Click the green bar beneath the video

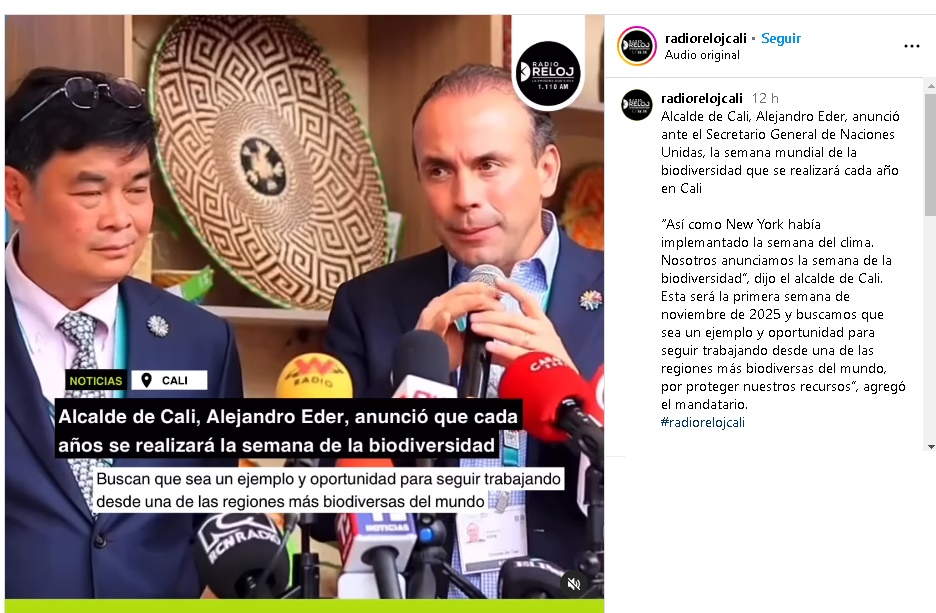(x=304, y=606)
